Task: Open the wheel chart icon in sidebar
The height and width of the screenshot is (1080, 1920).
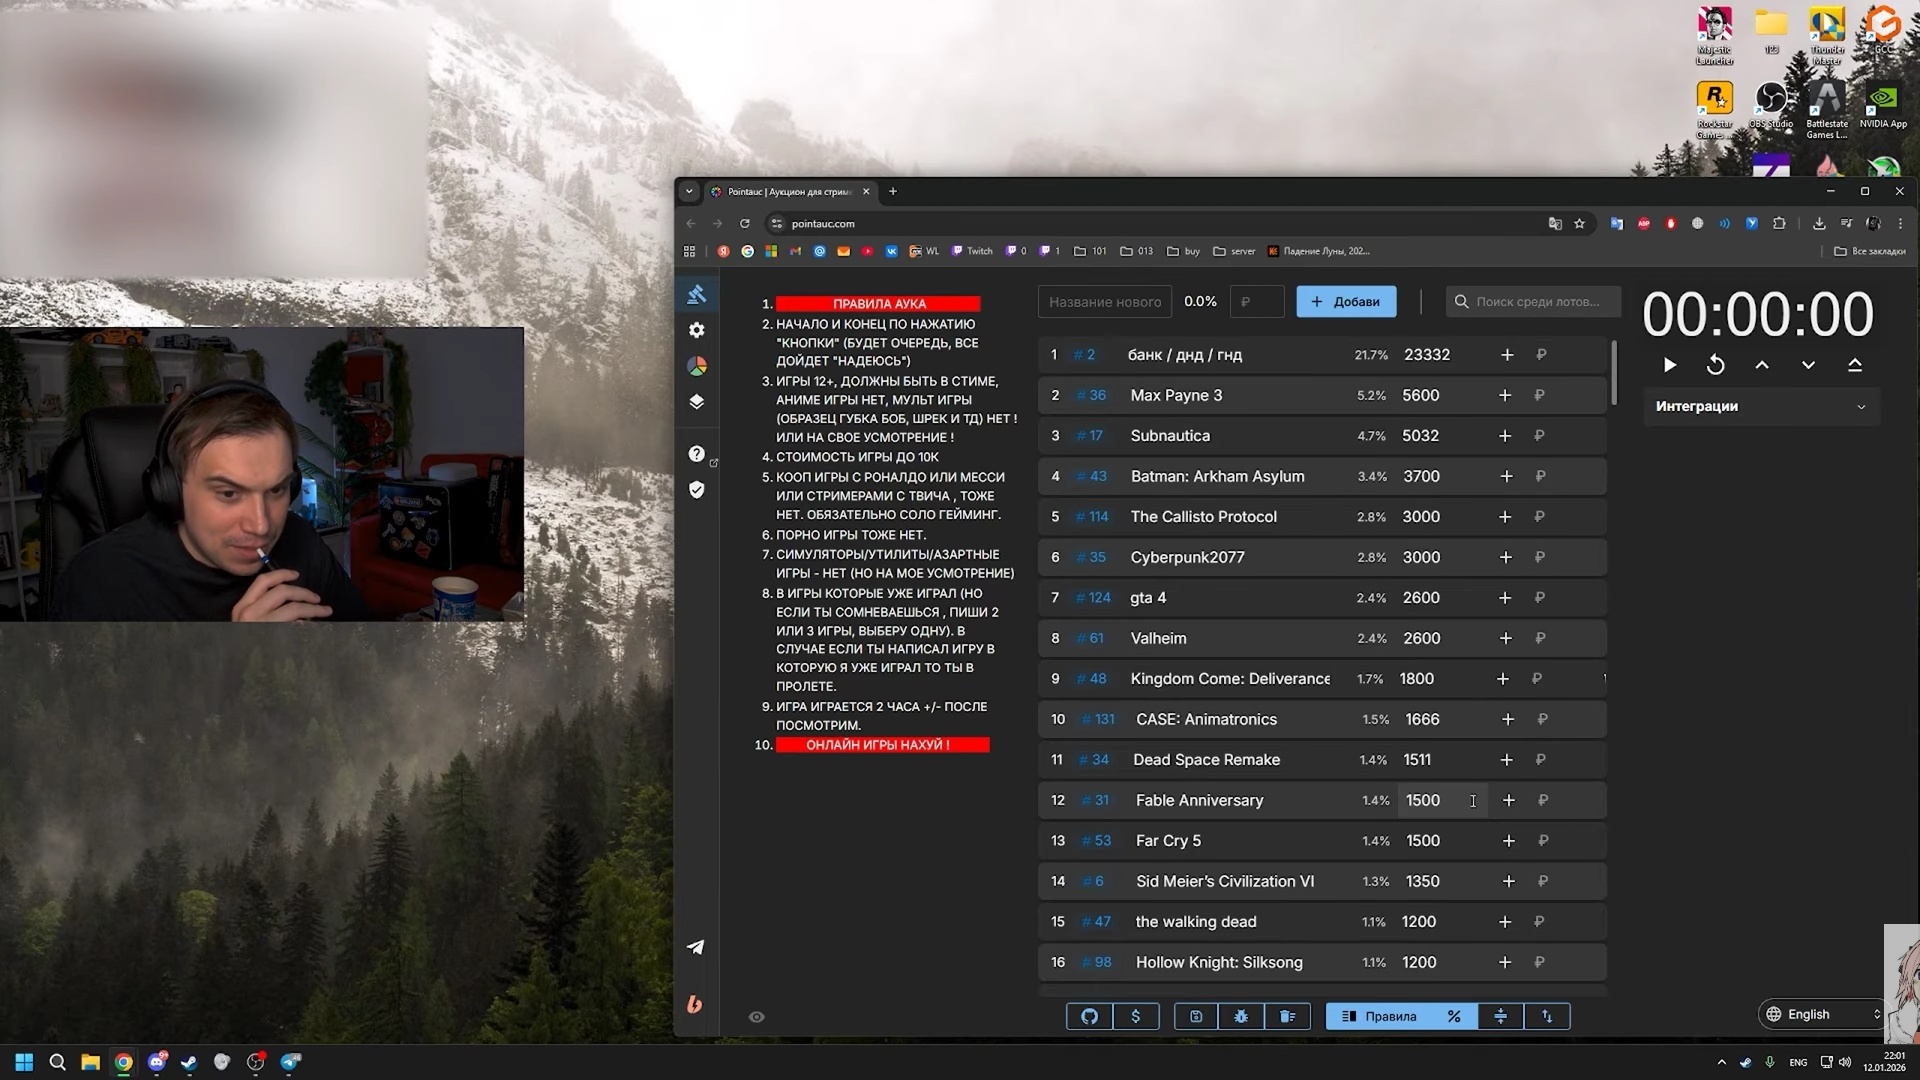Action: 697,366
